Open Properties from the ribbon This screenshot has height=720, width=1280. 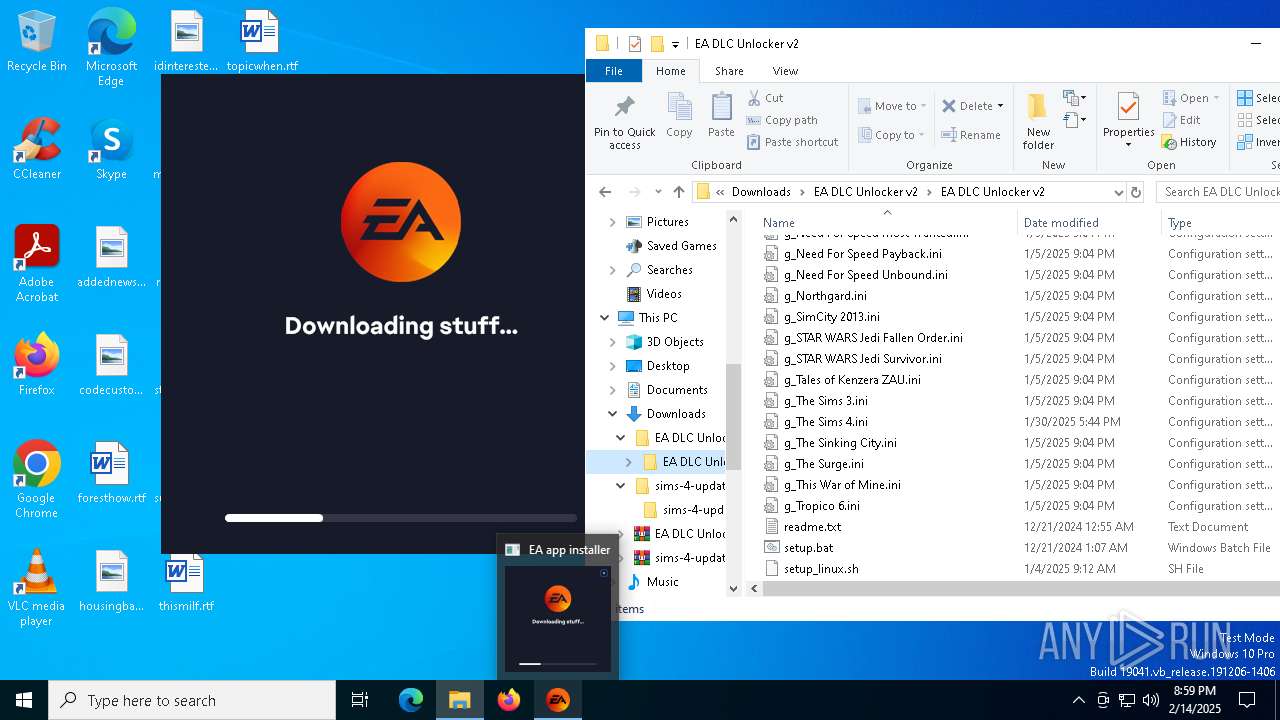tap(1129, 120)
